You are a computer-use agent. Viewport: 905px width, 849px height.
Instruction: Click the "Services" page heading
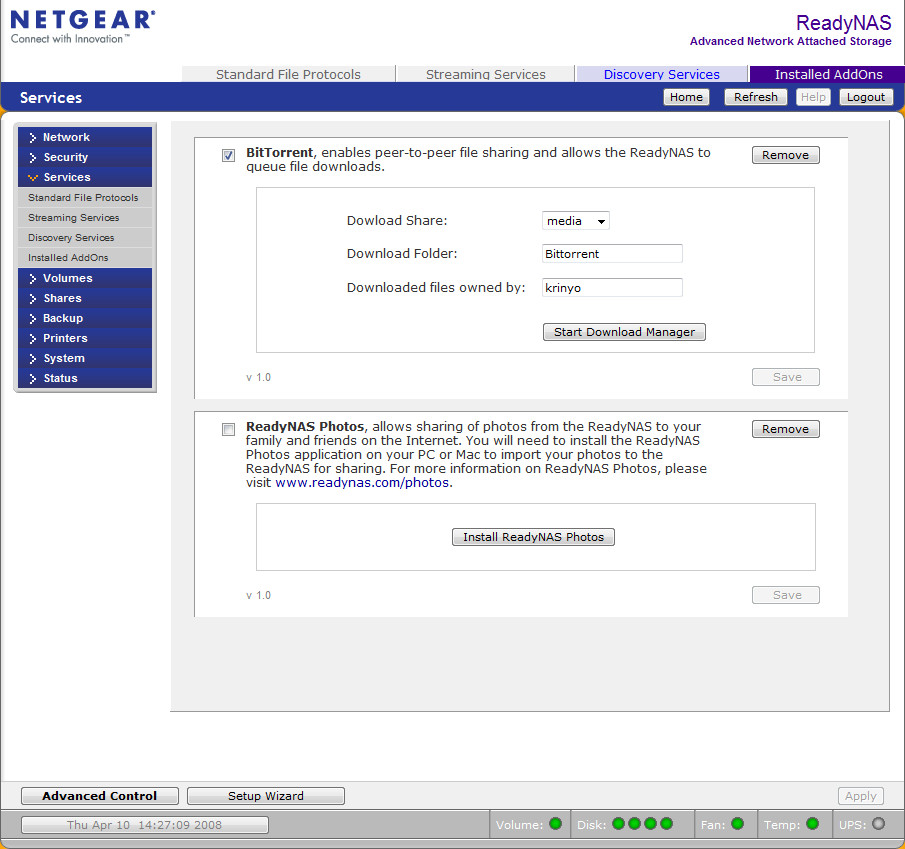(51, 98)
